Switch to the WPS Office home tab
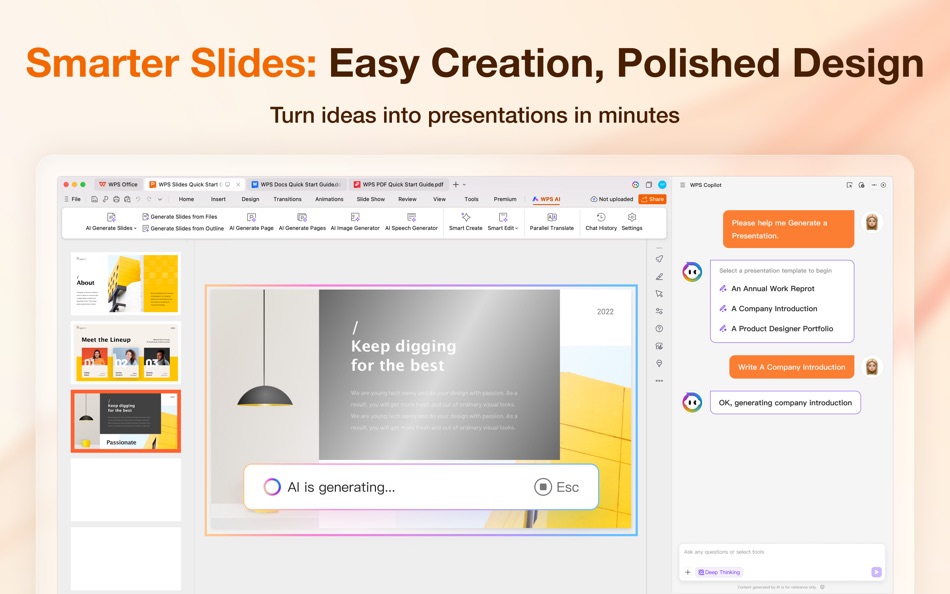Screen dimensions: 950x594 [118, 184]
